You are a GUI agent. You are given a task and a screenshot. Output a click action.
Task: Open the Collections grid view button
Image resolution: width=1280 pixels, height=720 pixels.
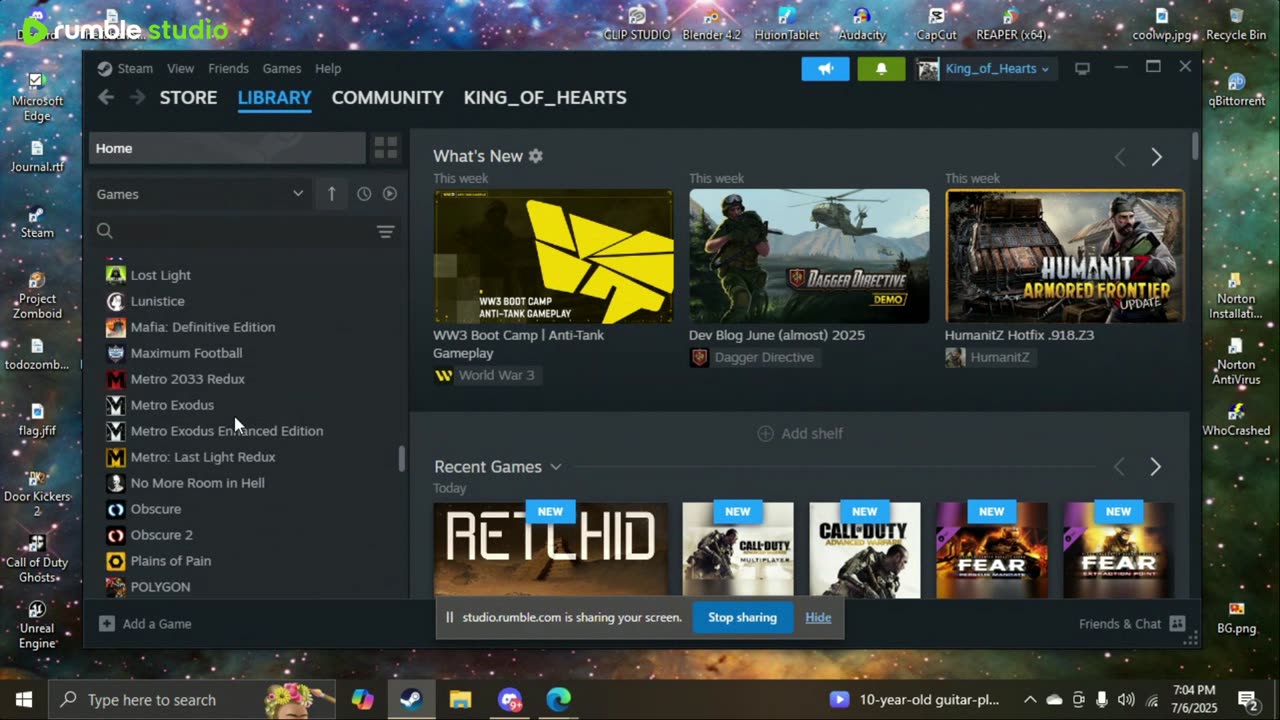pyautogui.click(x=386, y=148)
